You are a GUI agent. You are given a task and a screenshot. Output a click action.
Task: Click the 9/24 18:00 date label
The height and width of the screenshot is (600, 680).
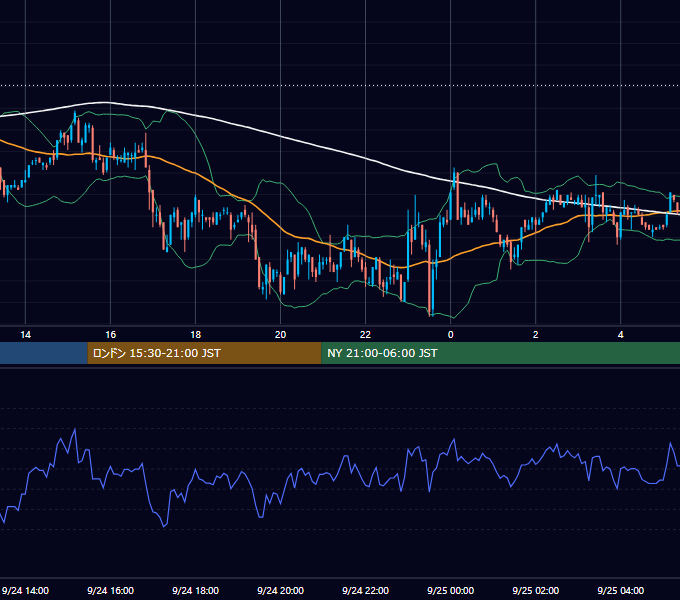click(x=196, y=590)
